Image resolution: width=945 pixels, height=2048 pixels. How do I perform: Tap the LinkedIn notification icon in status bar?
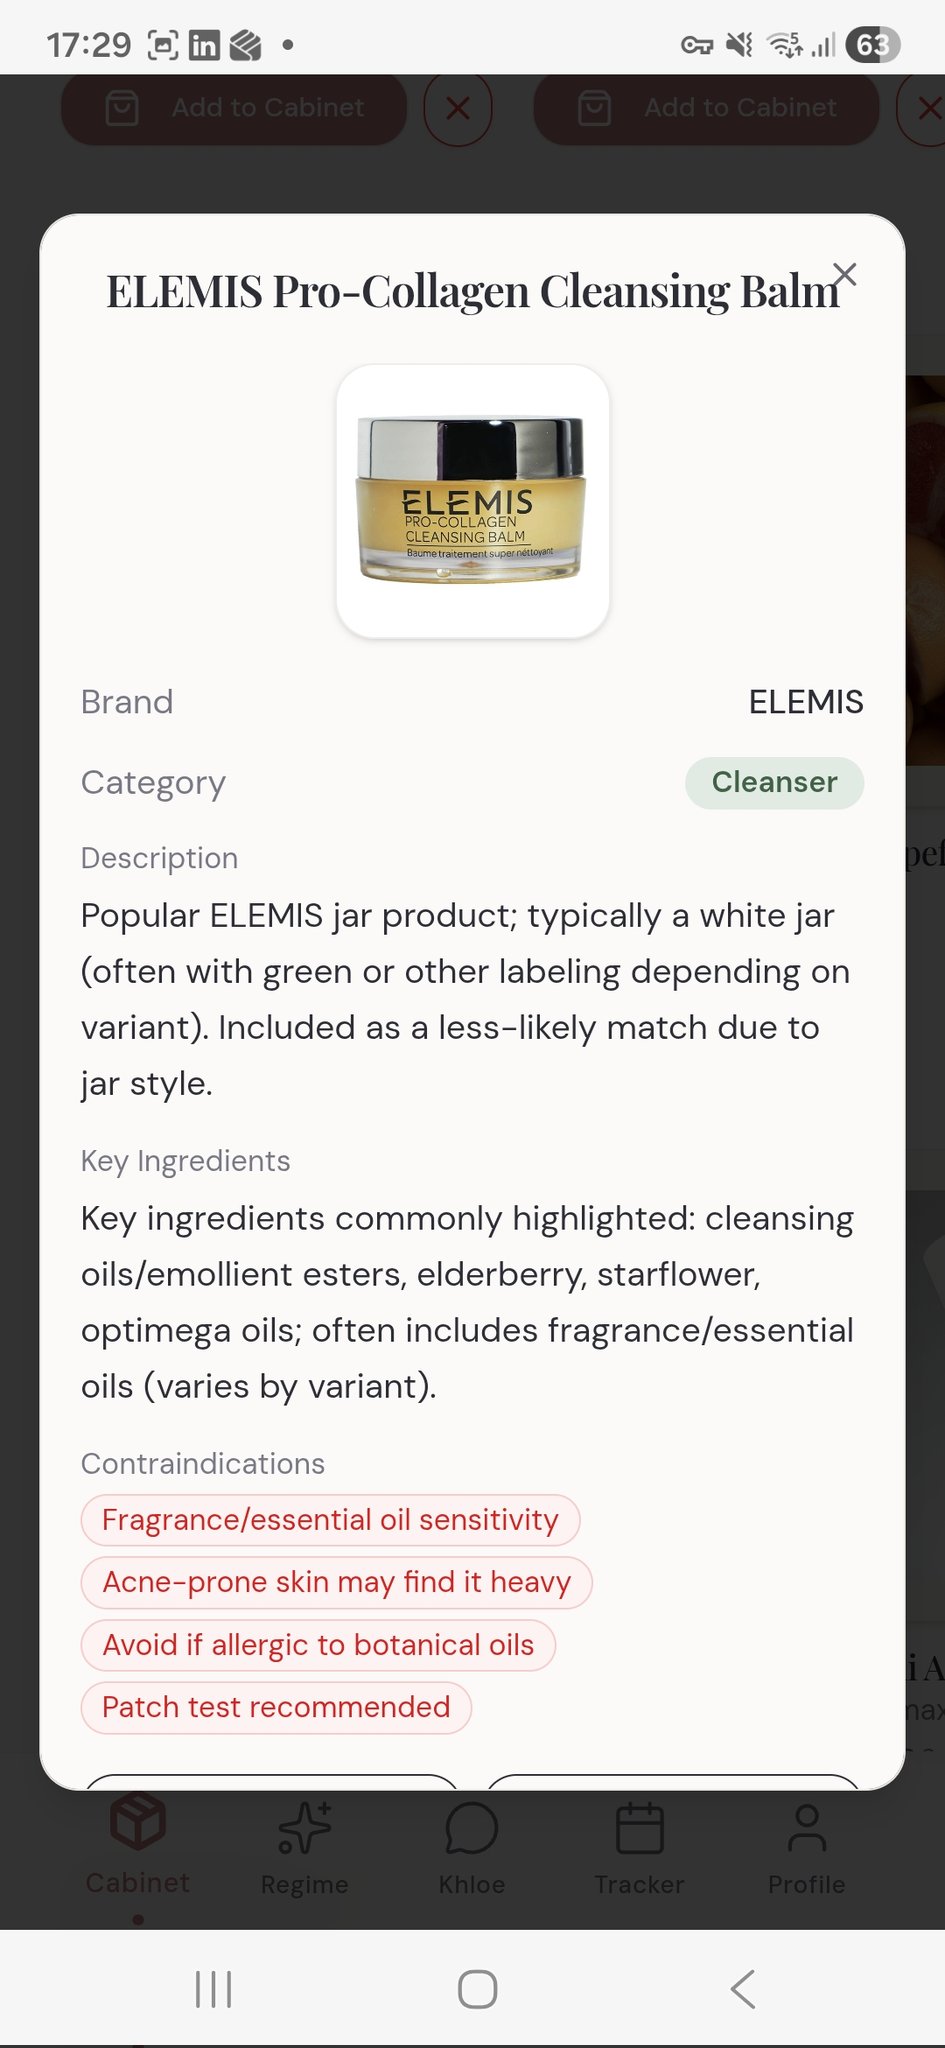204,45
